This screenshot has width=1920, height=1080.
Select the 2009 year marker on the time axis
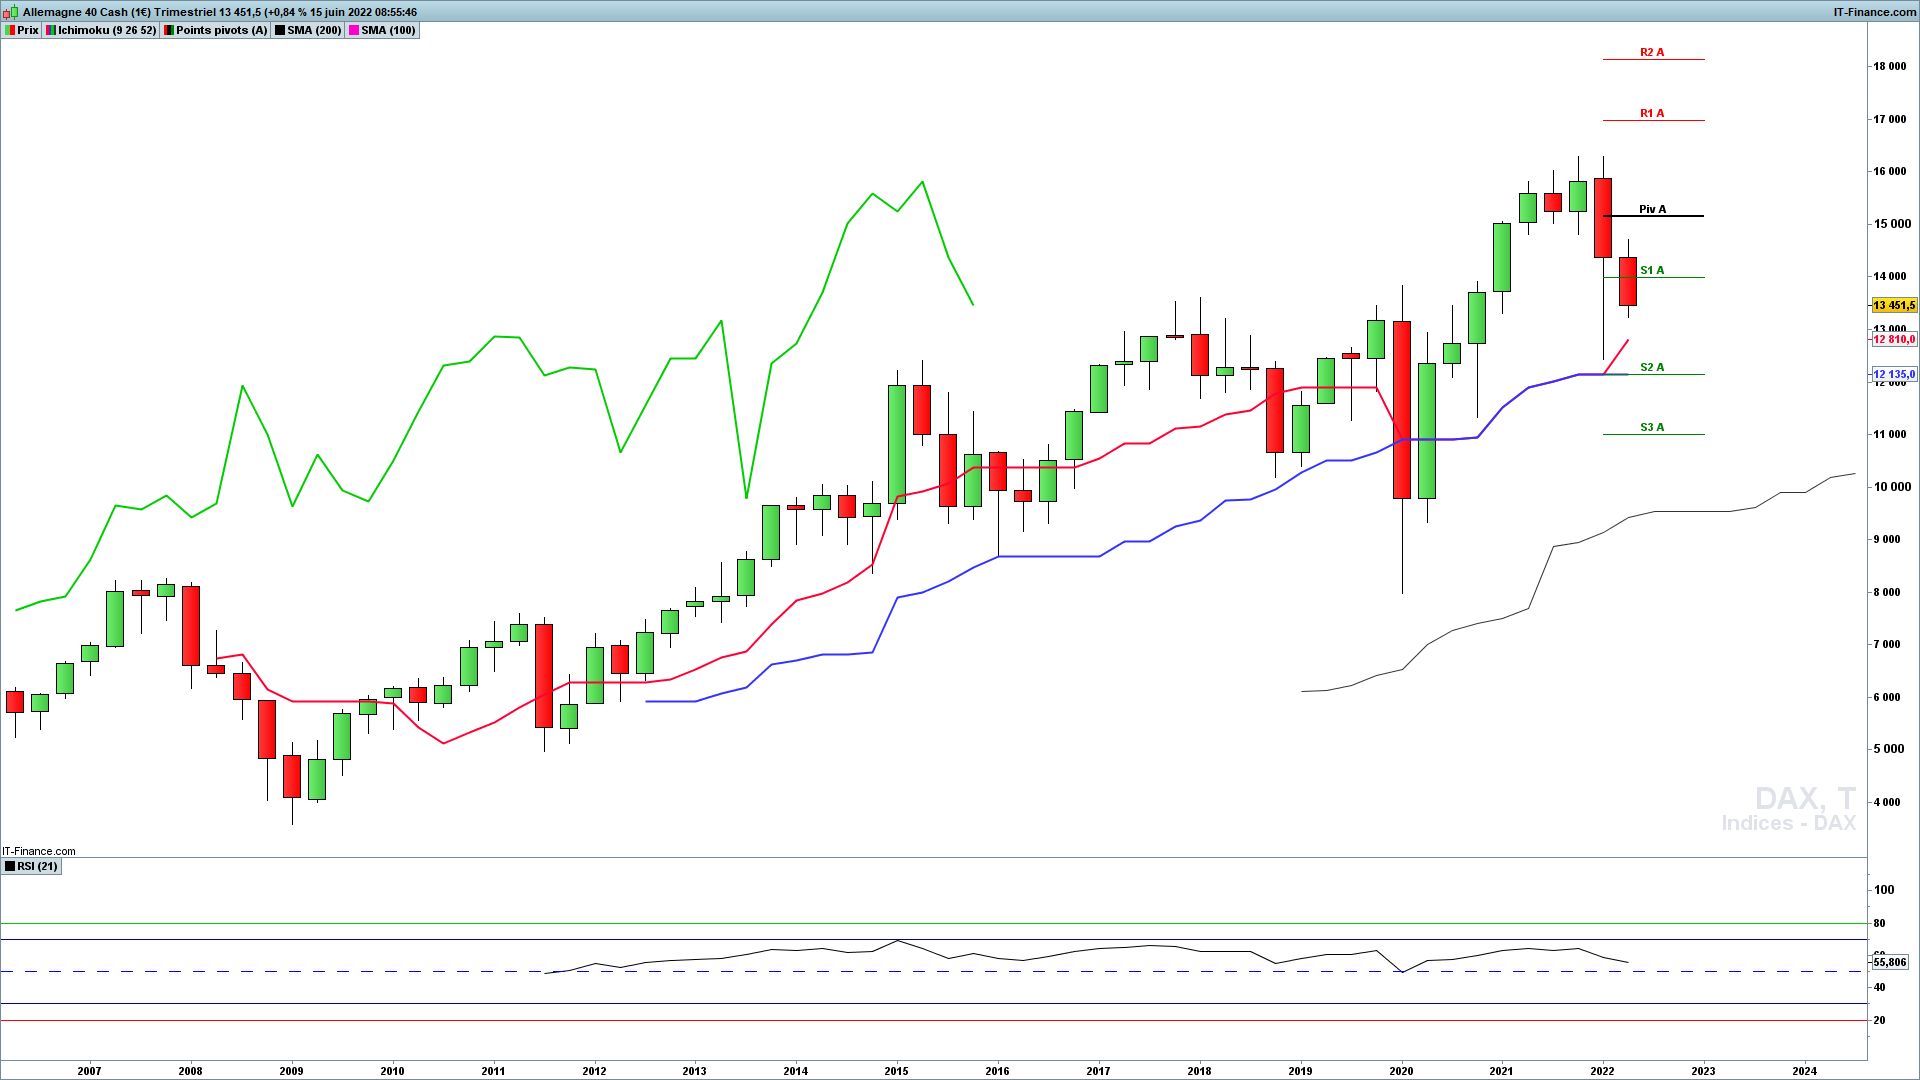point(291,1071)
